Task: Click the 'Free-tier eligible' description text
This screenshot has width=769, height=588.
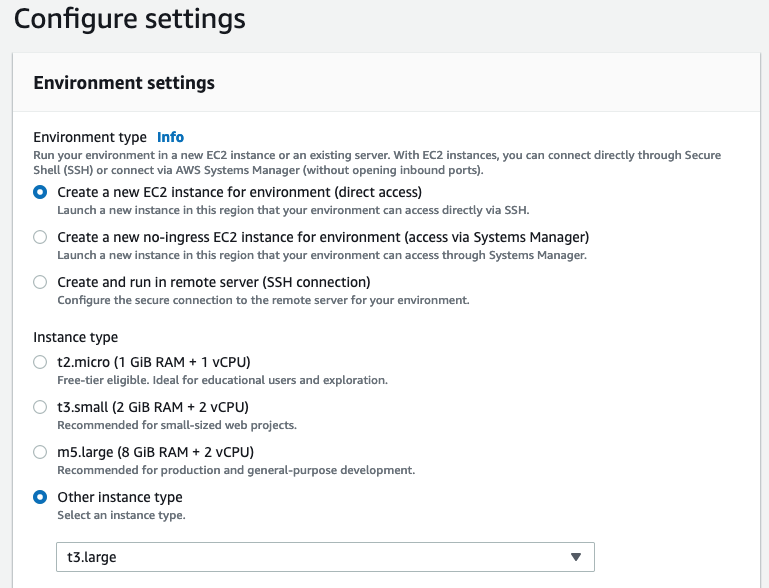Action: click(222, 380)
